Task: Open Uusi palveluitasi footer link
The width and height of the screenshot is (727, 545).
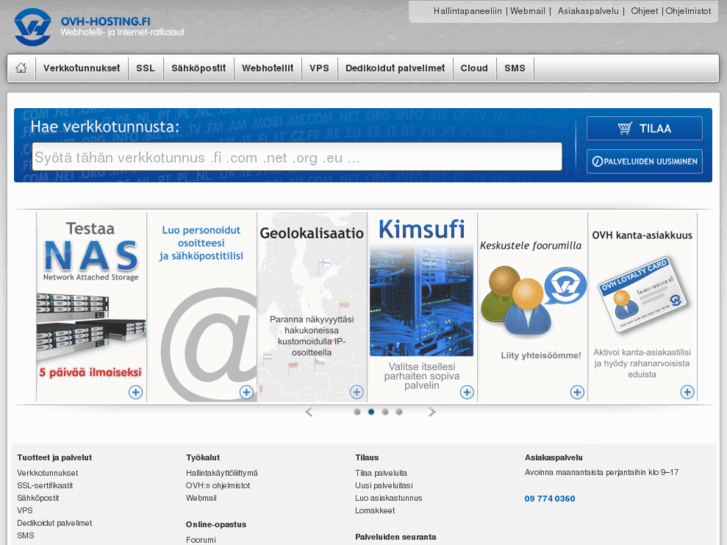Action: point(384,486)
